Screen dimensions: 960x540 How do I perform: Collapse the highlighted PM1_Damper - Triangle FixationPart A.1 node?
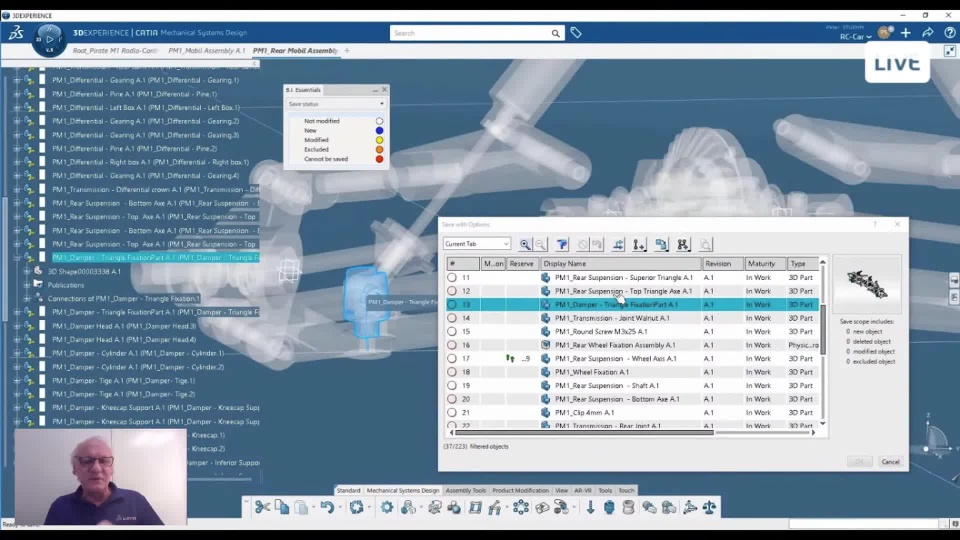[x=17, y=257]
